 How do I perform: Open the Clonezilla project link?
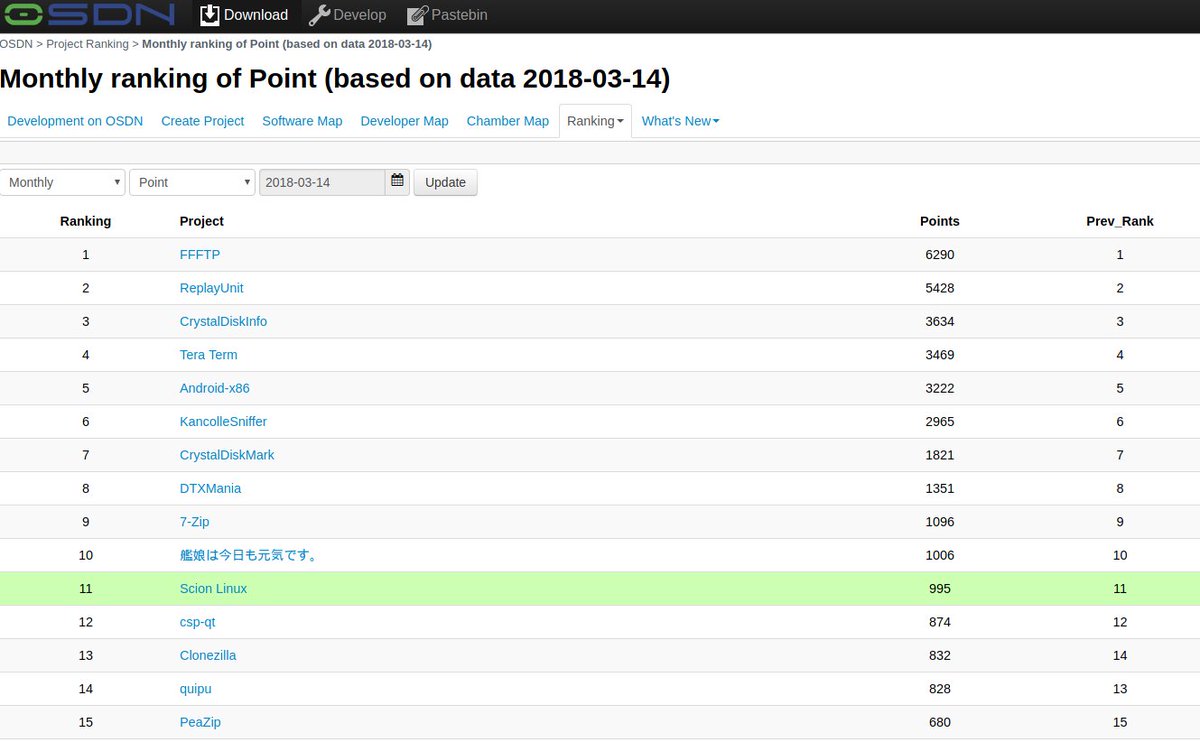[208, 655]
